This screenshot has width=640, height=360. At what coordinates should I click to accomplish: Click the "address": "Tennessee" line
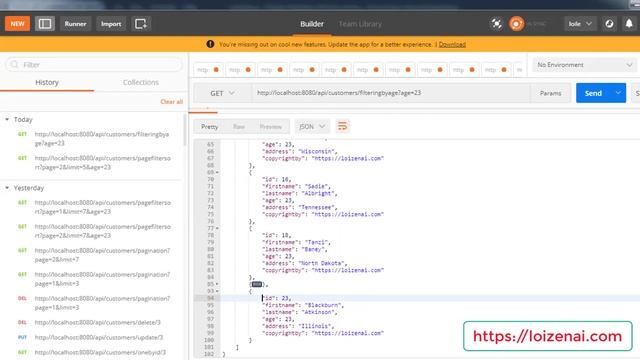click(300, 207)
